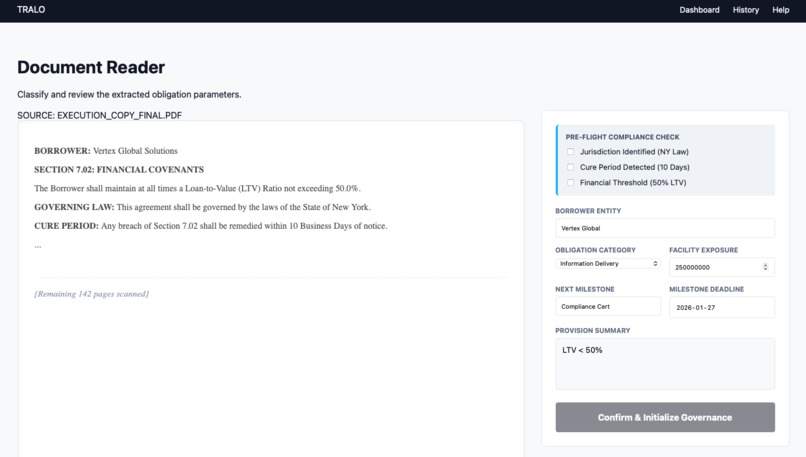
Task: Click the Borrower Entity input field
Action: (x=665, y=228)
